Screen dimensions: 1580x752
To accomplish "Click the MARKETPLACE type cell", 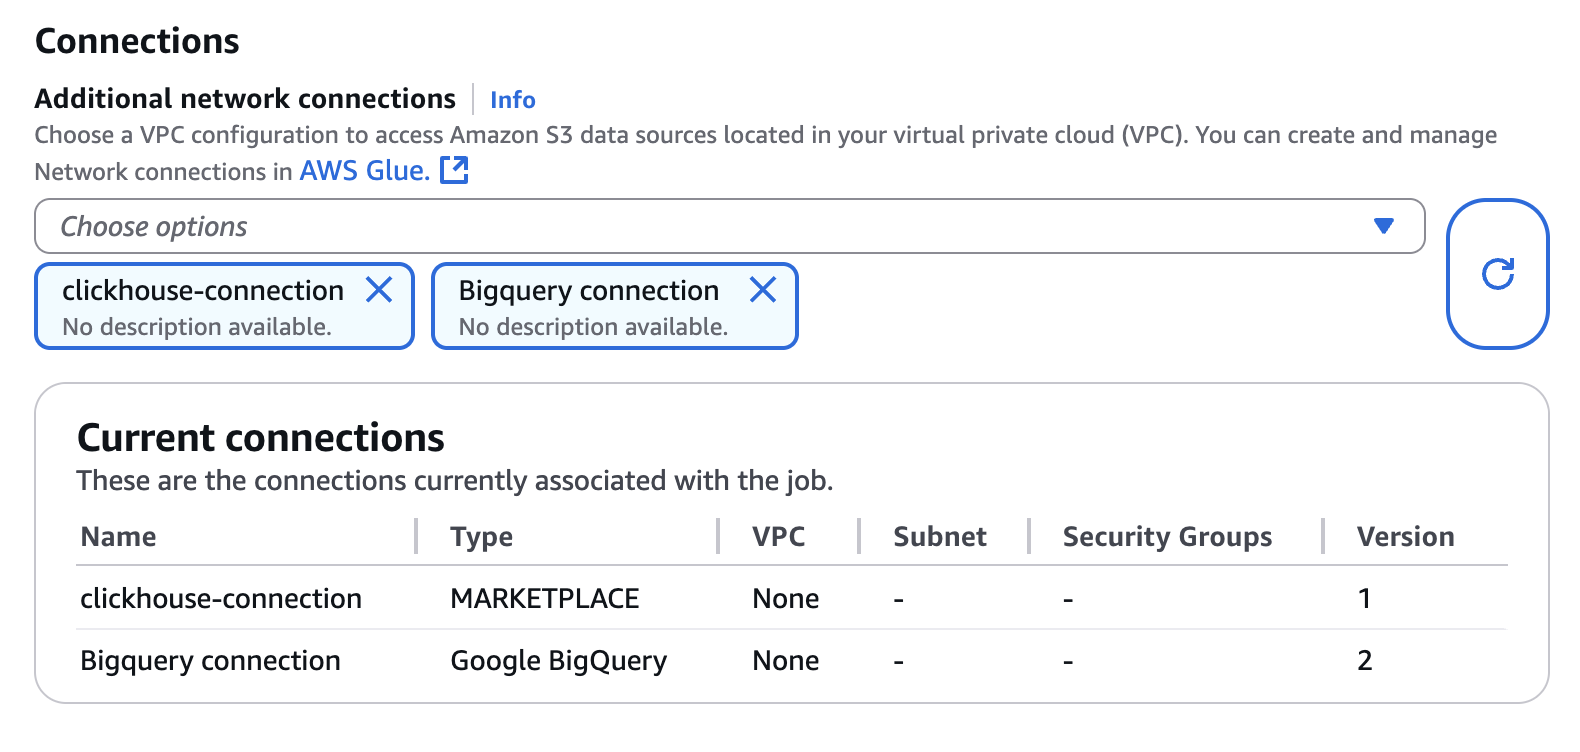I will pos(544,598).
